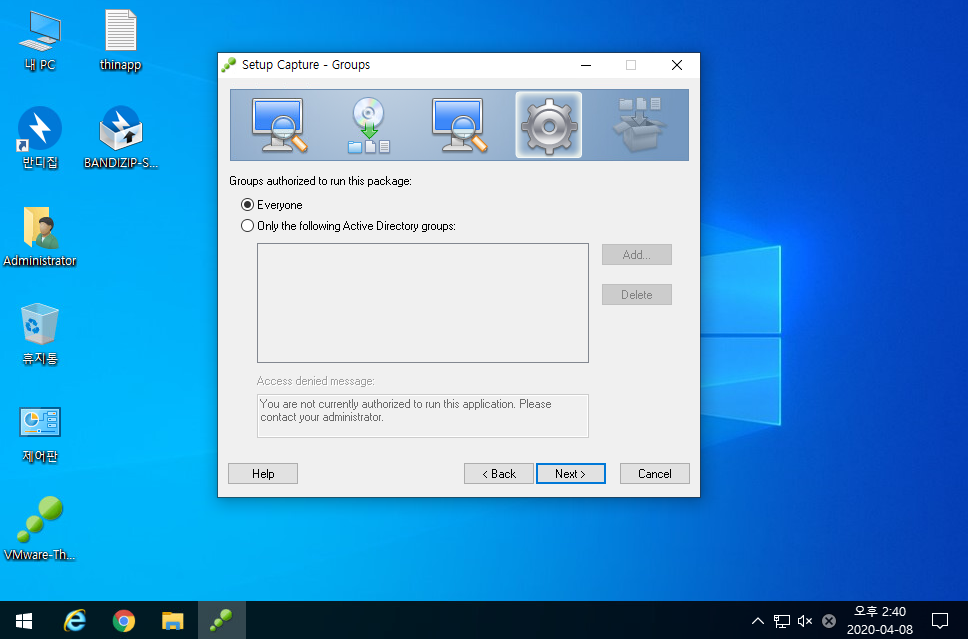
Task: Select the BANDIZIP-S... installer icon
Action: (x=120, y=138)
